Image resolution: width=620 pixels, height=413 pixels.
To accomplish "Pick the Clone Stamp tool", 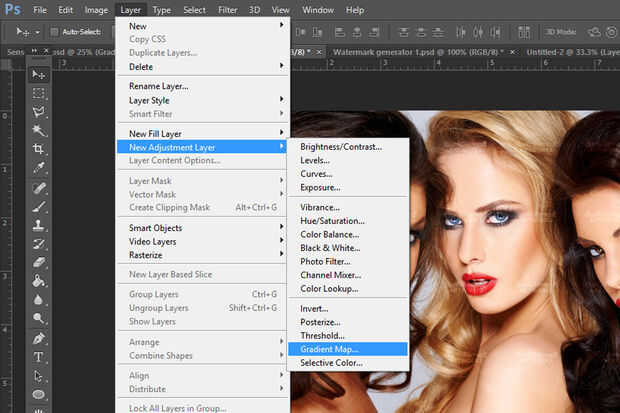I will [x=39, y=225].
